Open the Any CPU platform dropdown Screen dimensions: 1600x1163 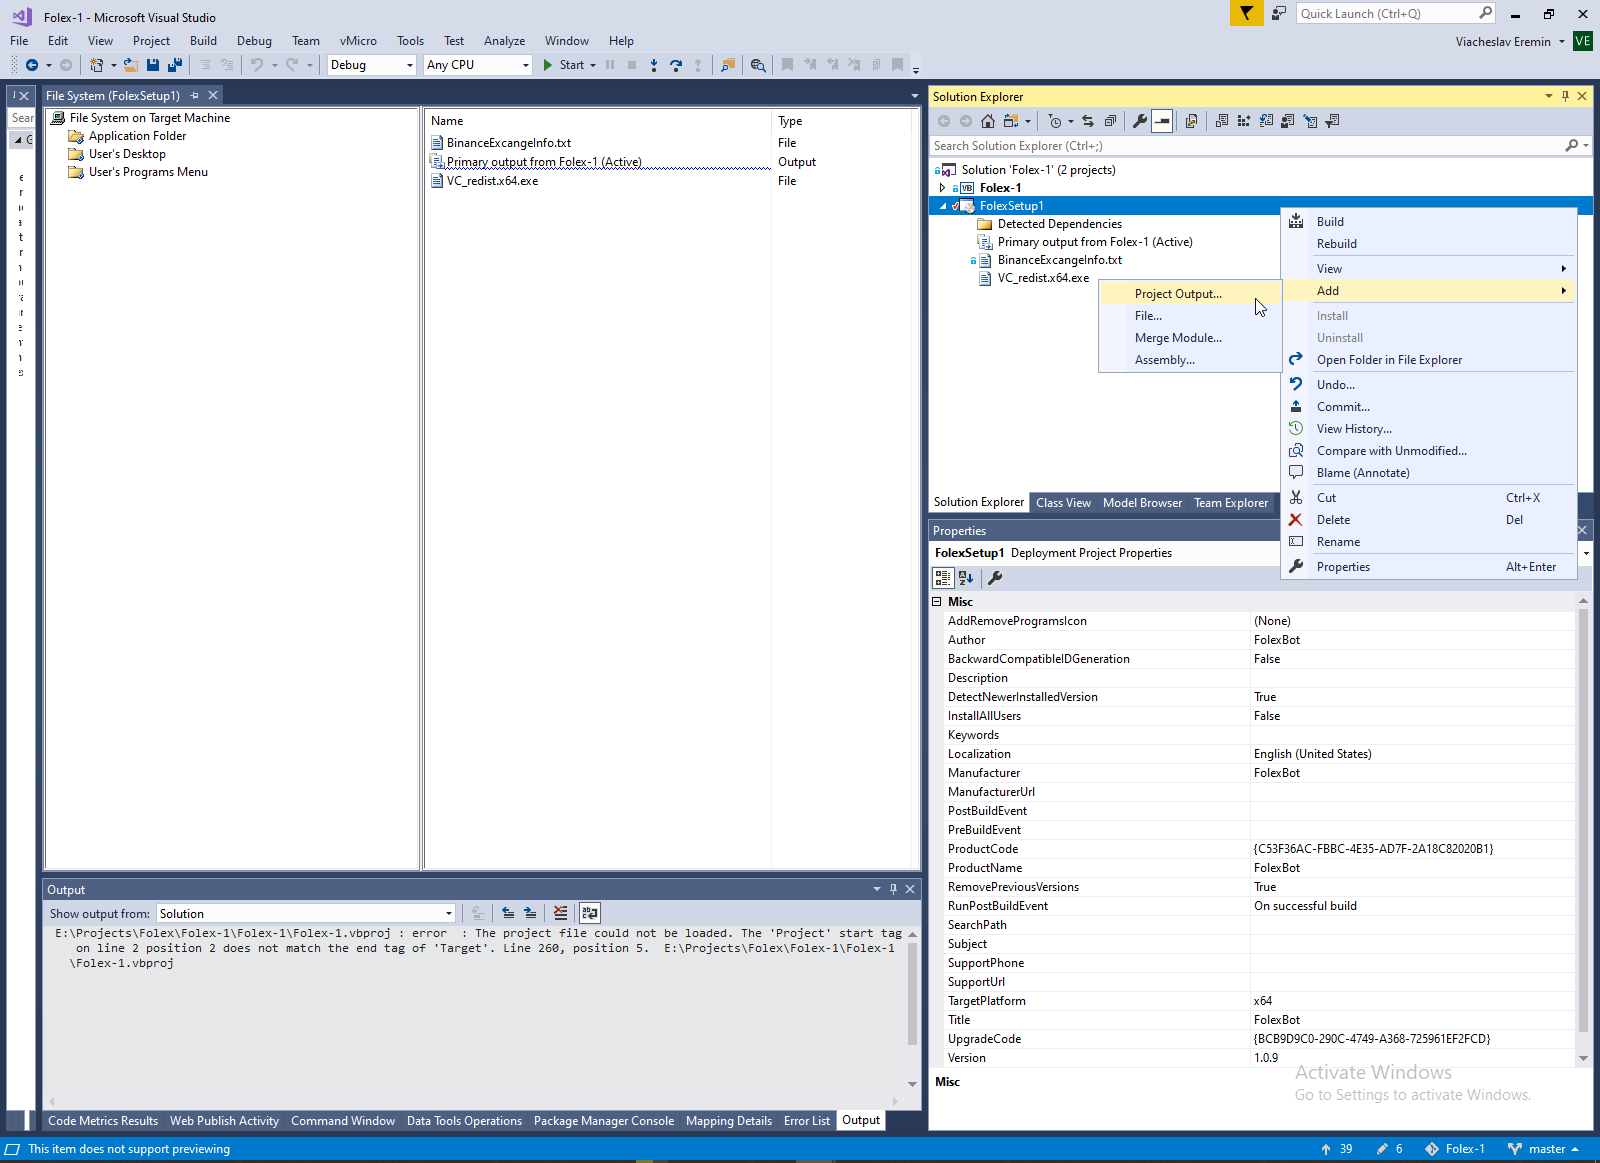tap(478, 65)
